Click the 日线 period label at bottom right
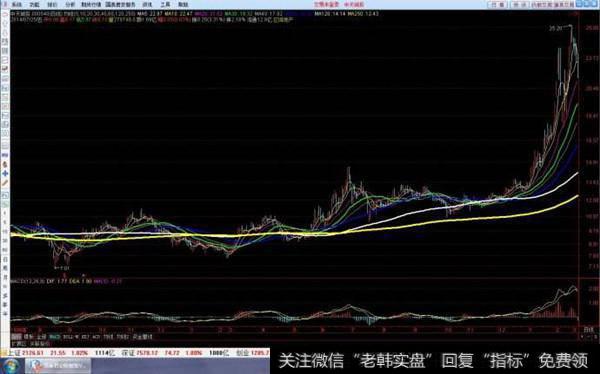Image resolution: width=600 pixels, height=374 pixels. [588, 329]
